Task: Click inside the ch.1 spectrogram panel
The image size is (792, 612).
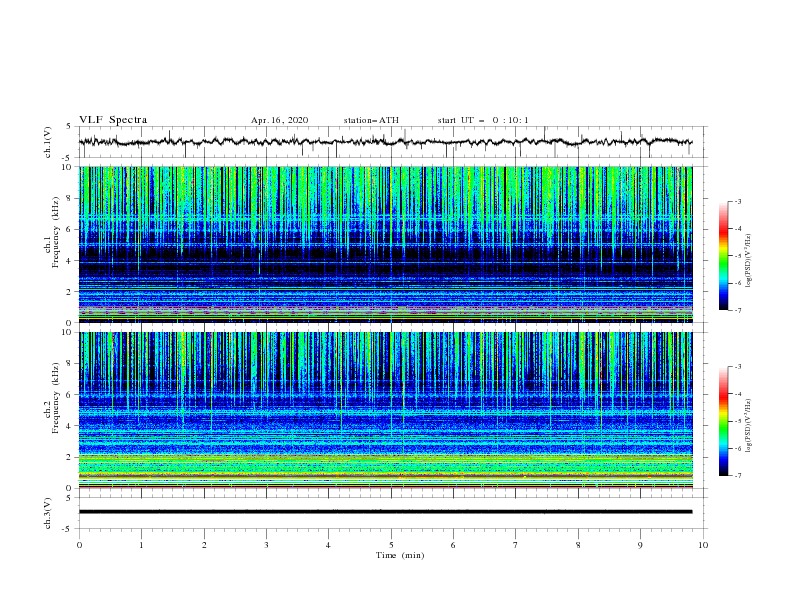Action: pos(385,244)
